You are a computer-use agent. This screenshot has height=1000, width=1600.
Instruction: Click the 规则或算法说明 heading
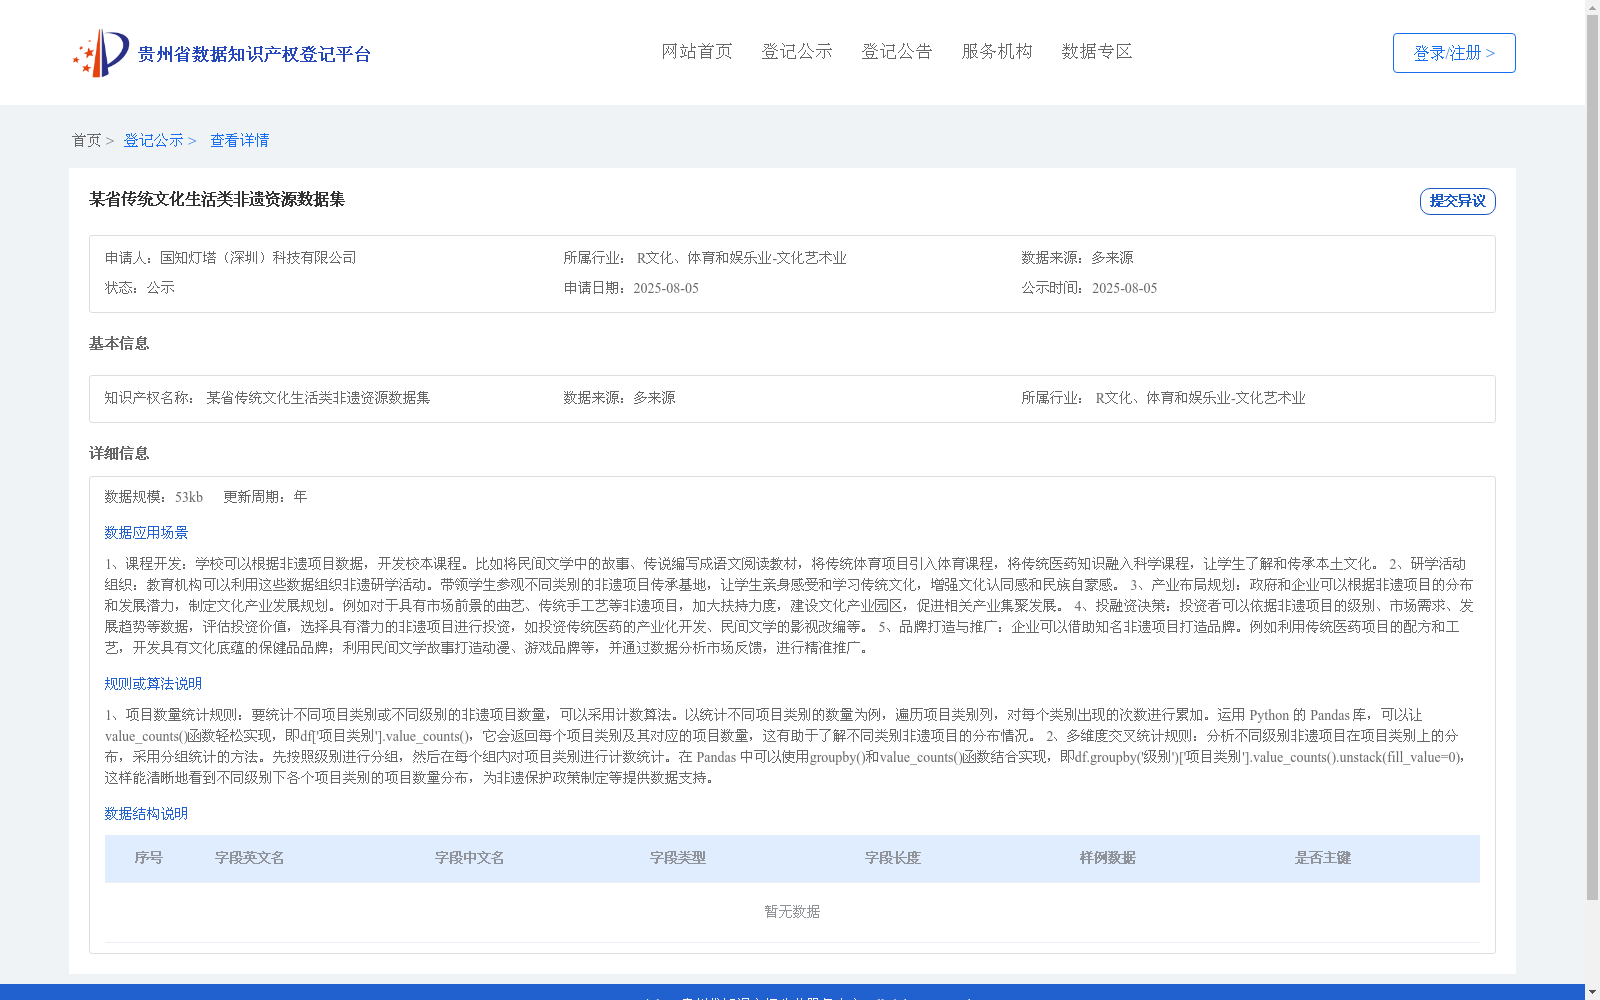(x=153, y=684)
